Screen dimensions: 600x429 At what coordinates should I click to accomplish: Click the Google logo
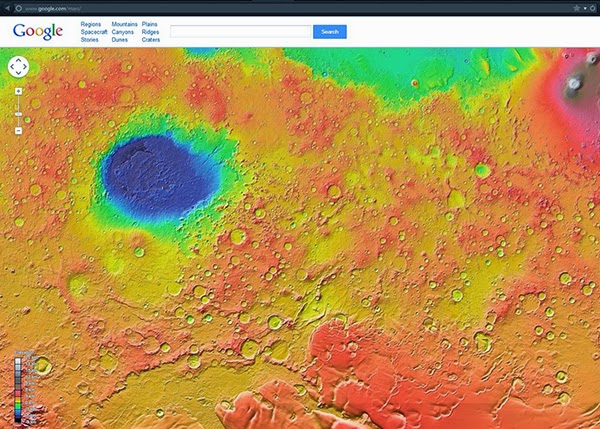coord(38,31)
